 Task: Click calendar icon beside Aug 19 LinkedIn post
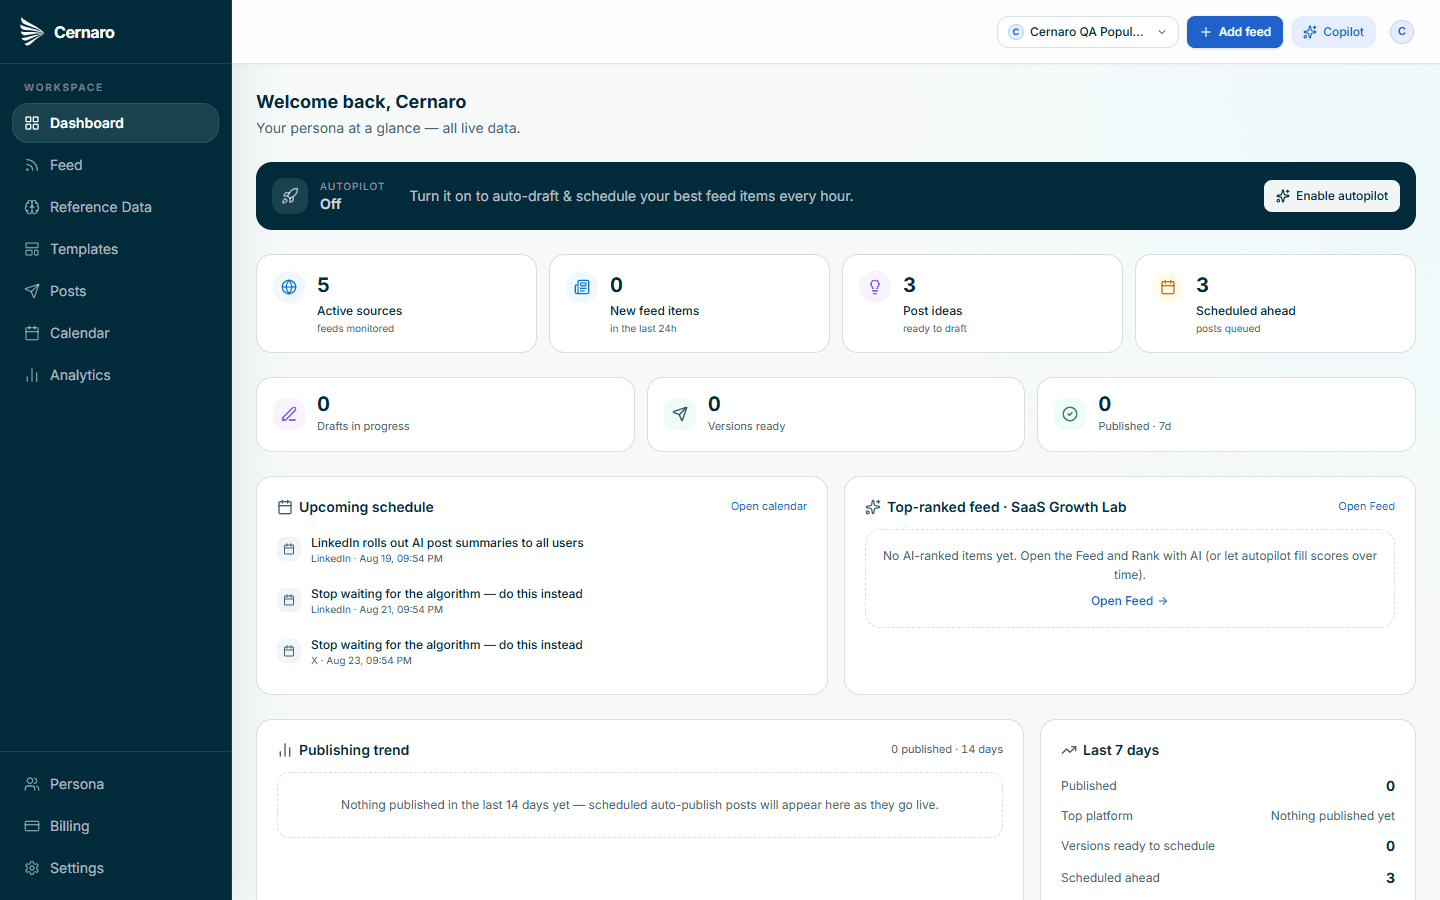[x=289, y=549]
